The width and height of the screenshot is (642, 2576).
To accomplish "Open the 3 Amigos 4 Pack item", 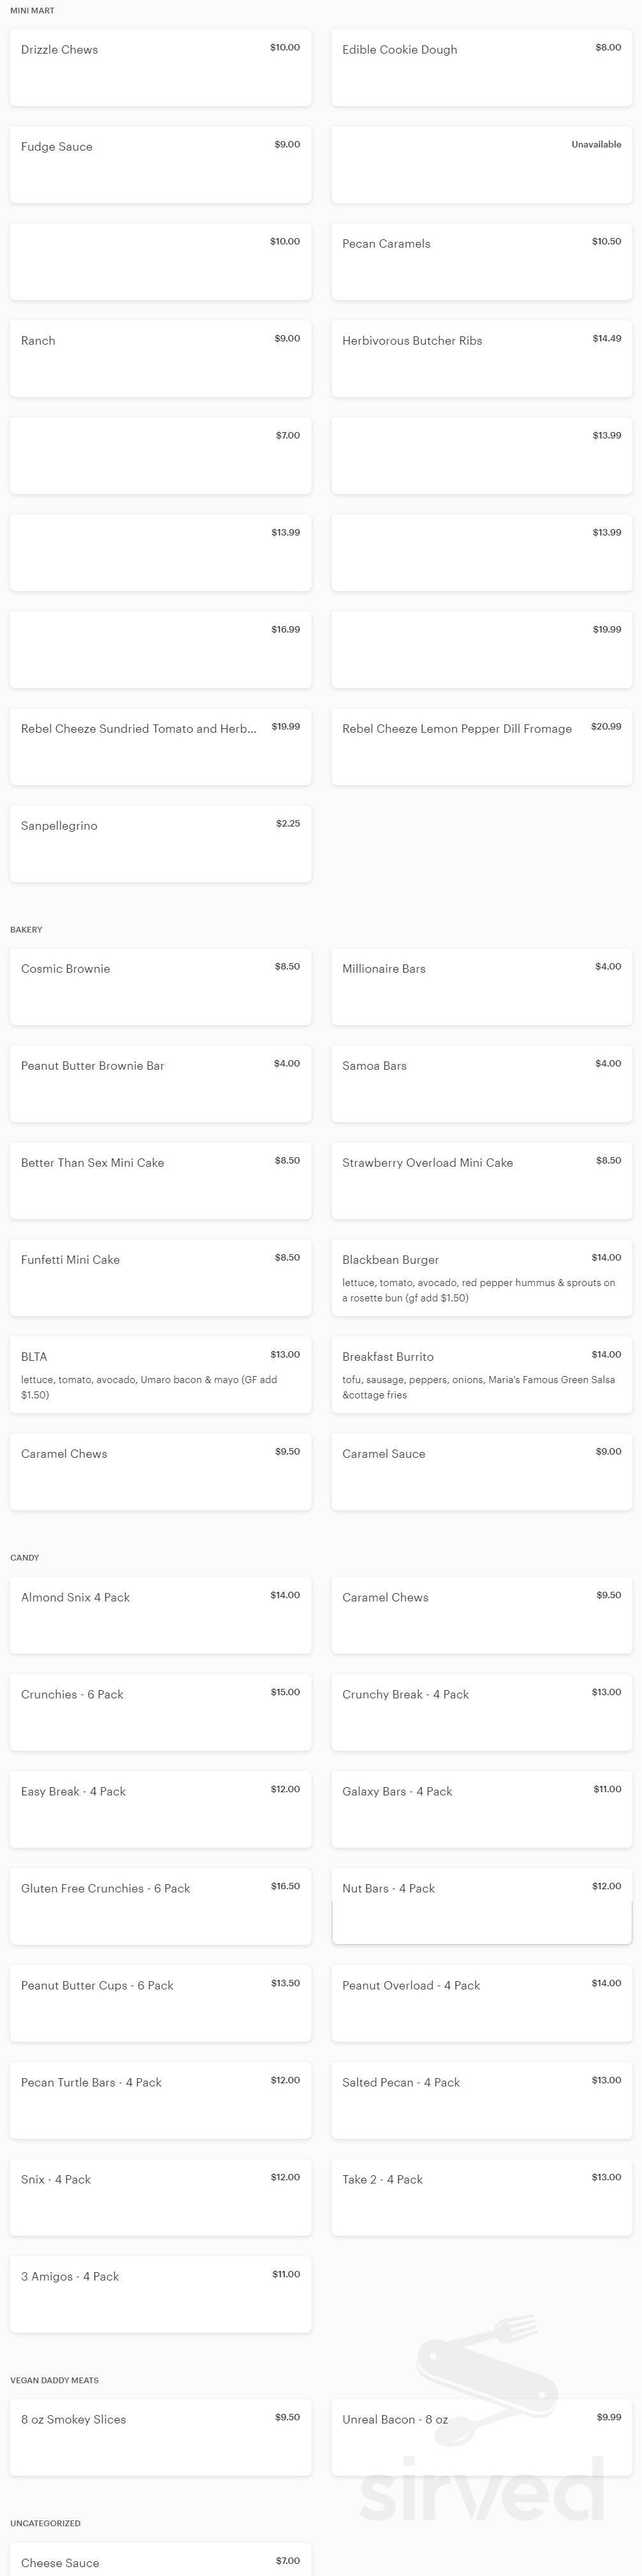I will pos(160,2292).
